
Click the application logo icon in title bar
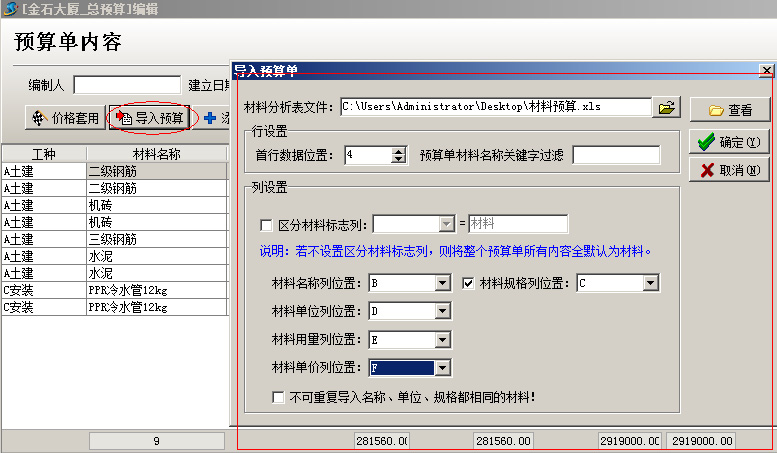tap(10, 8)
